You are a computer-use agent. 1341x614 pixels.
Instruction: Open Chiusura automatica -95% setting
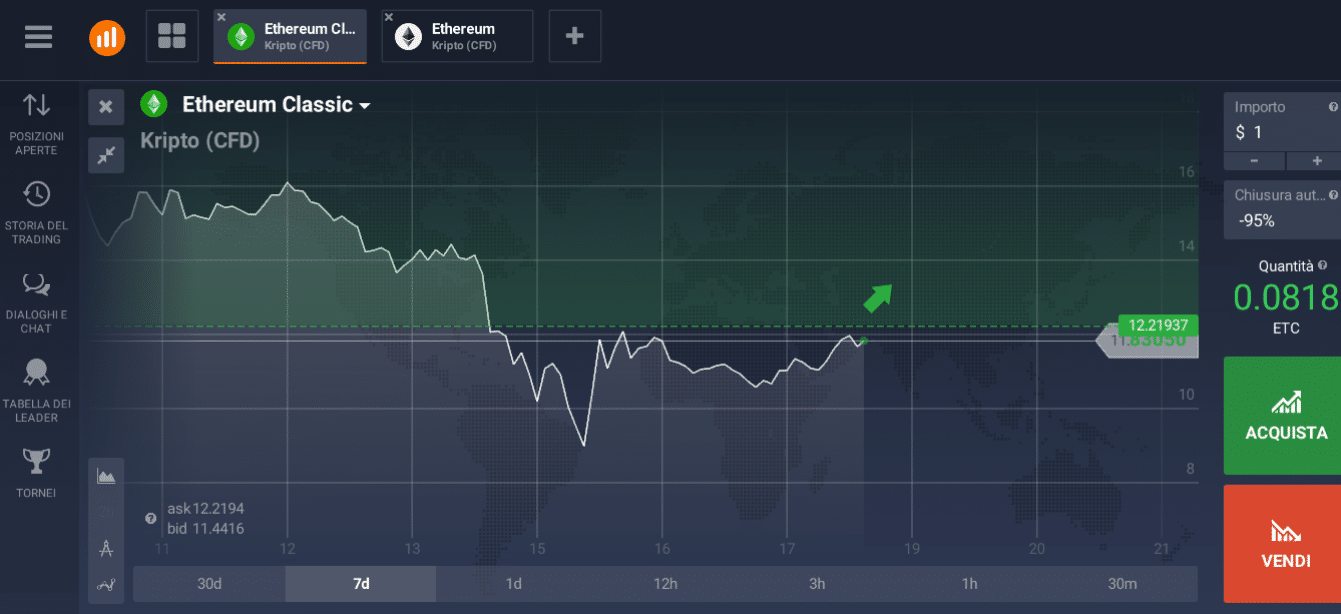coord(1282,210)
